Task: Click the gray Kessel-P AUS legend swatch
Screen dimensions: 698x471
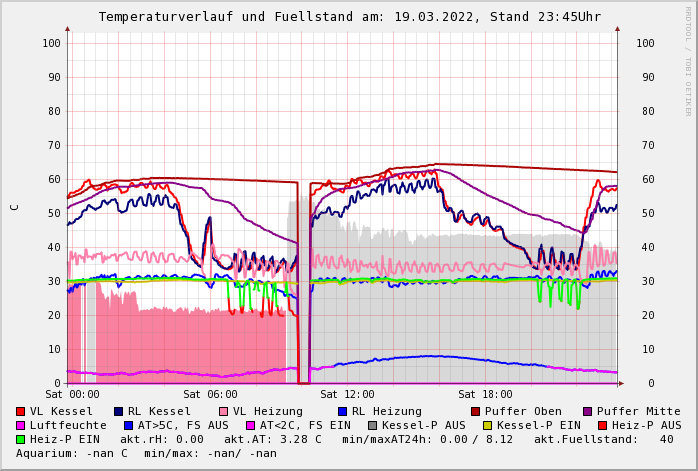Action: click(x=373, y=425)
